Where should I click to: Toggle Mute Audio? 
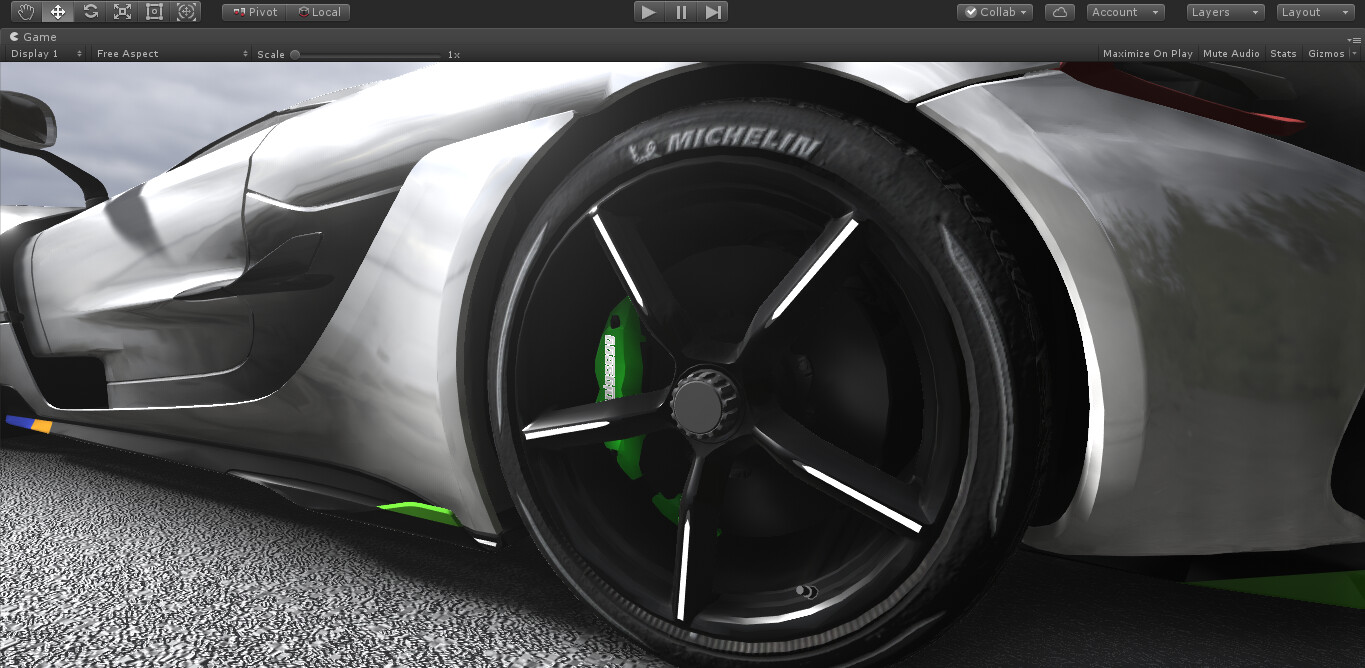point(1231,54)
